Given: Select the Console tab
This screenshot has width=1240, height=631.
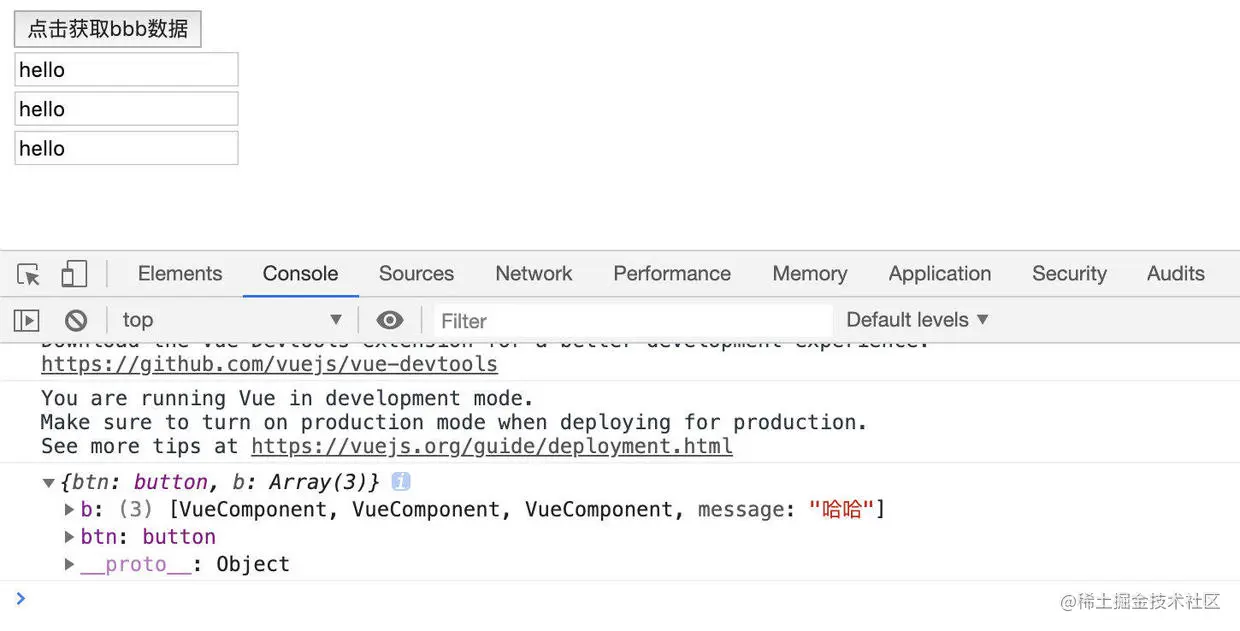Looking at the screenshot, I should point(301,273).
